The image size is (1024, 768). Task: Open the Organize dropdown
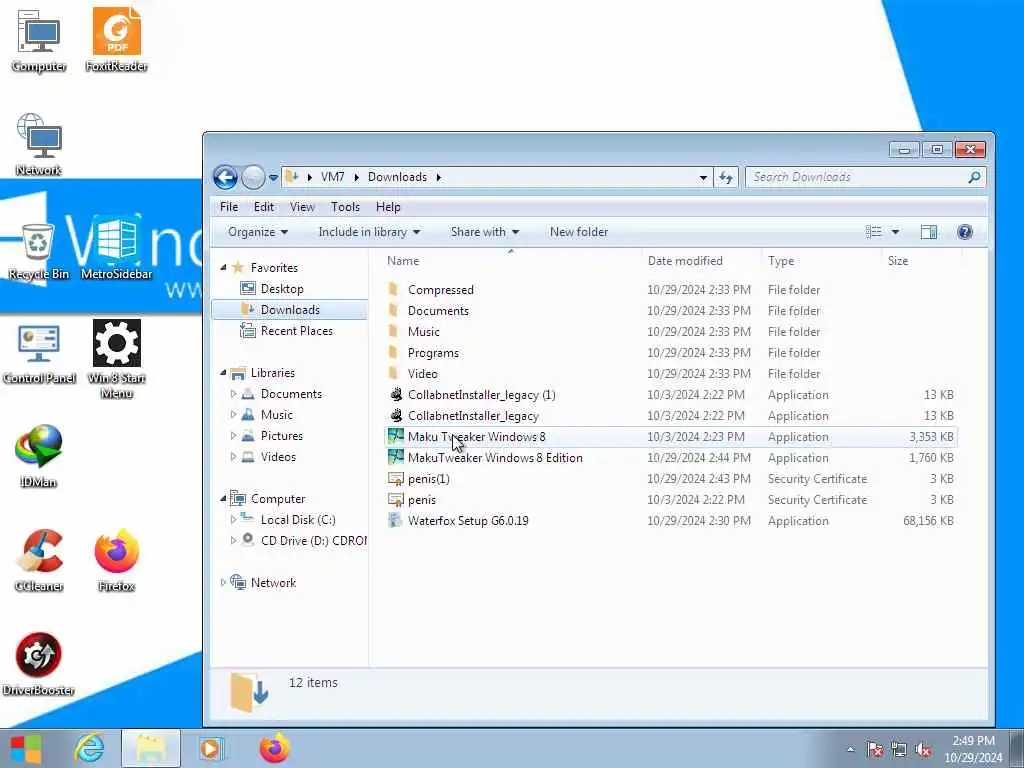point(258,232)
